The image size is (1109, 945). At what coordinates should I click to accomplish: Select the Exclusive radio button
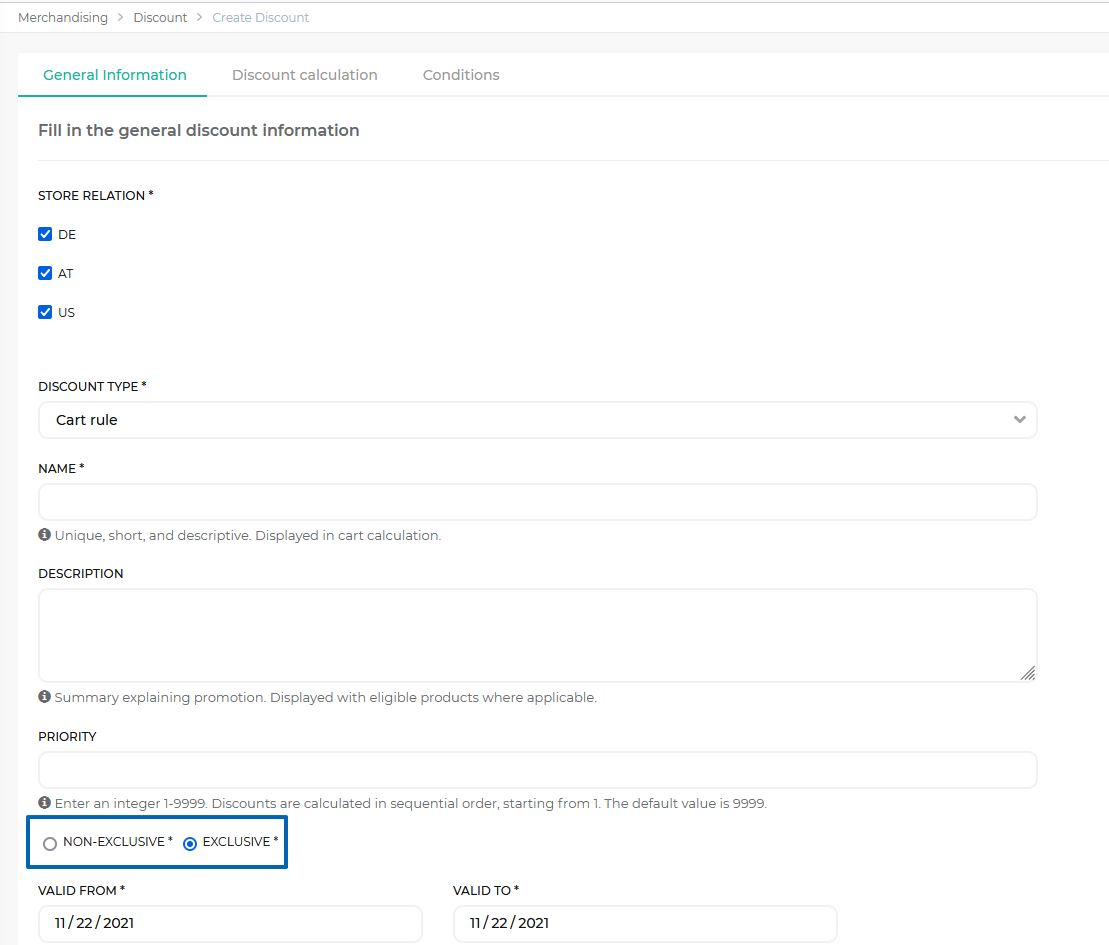190,843
